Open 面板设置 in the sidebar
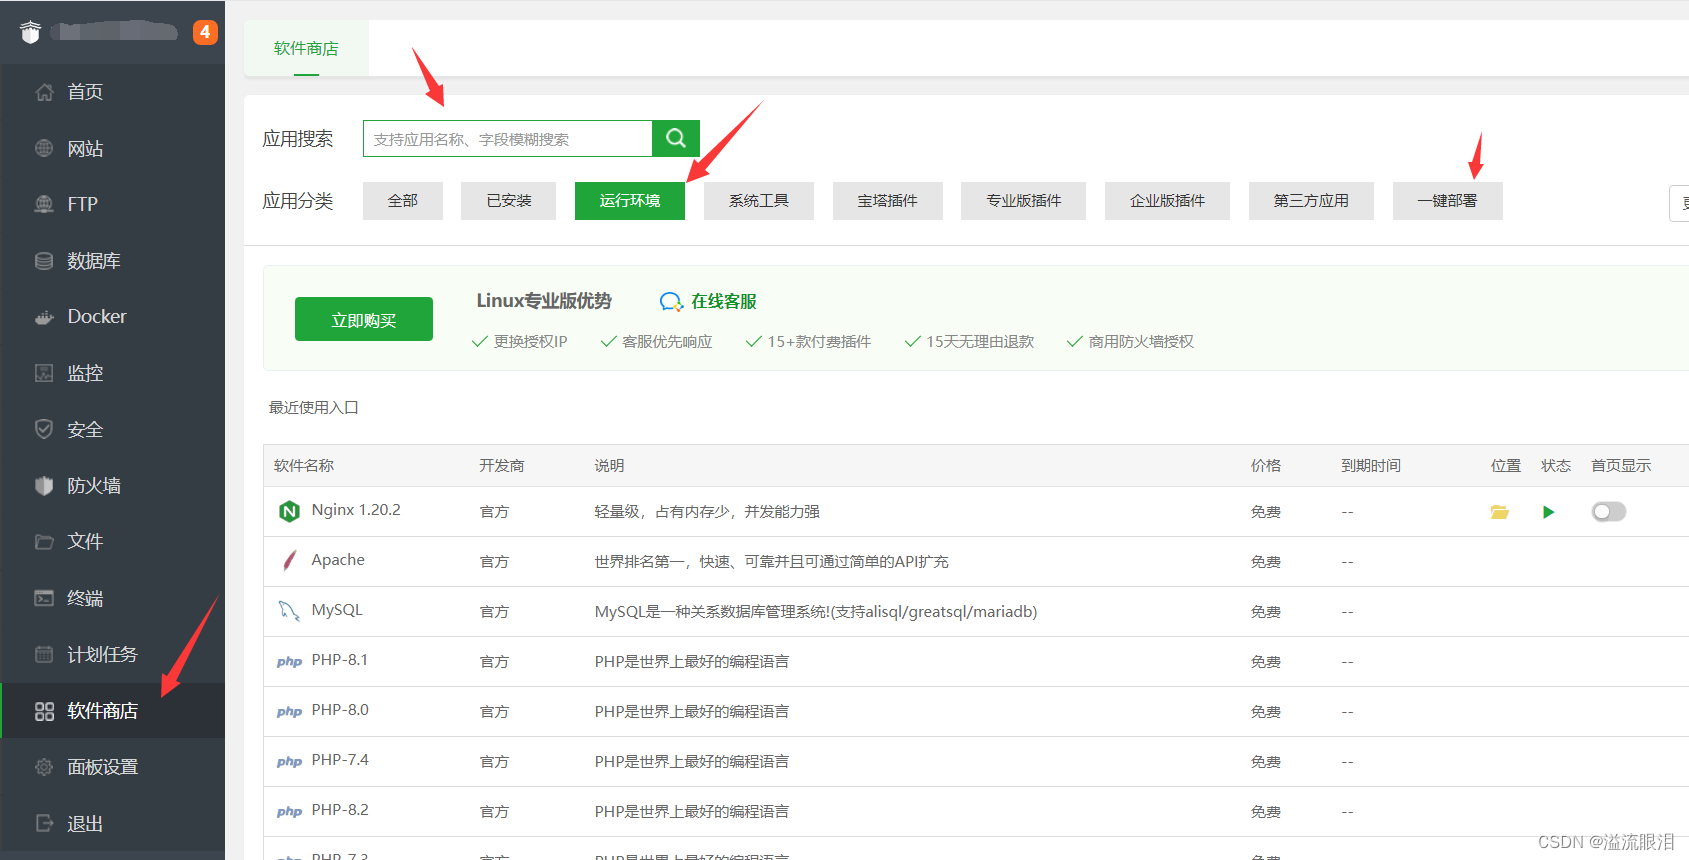 click(112, 767)
